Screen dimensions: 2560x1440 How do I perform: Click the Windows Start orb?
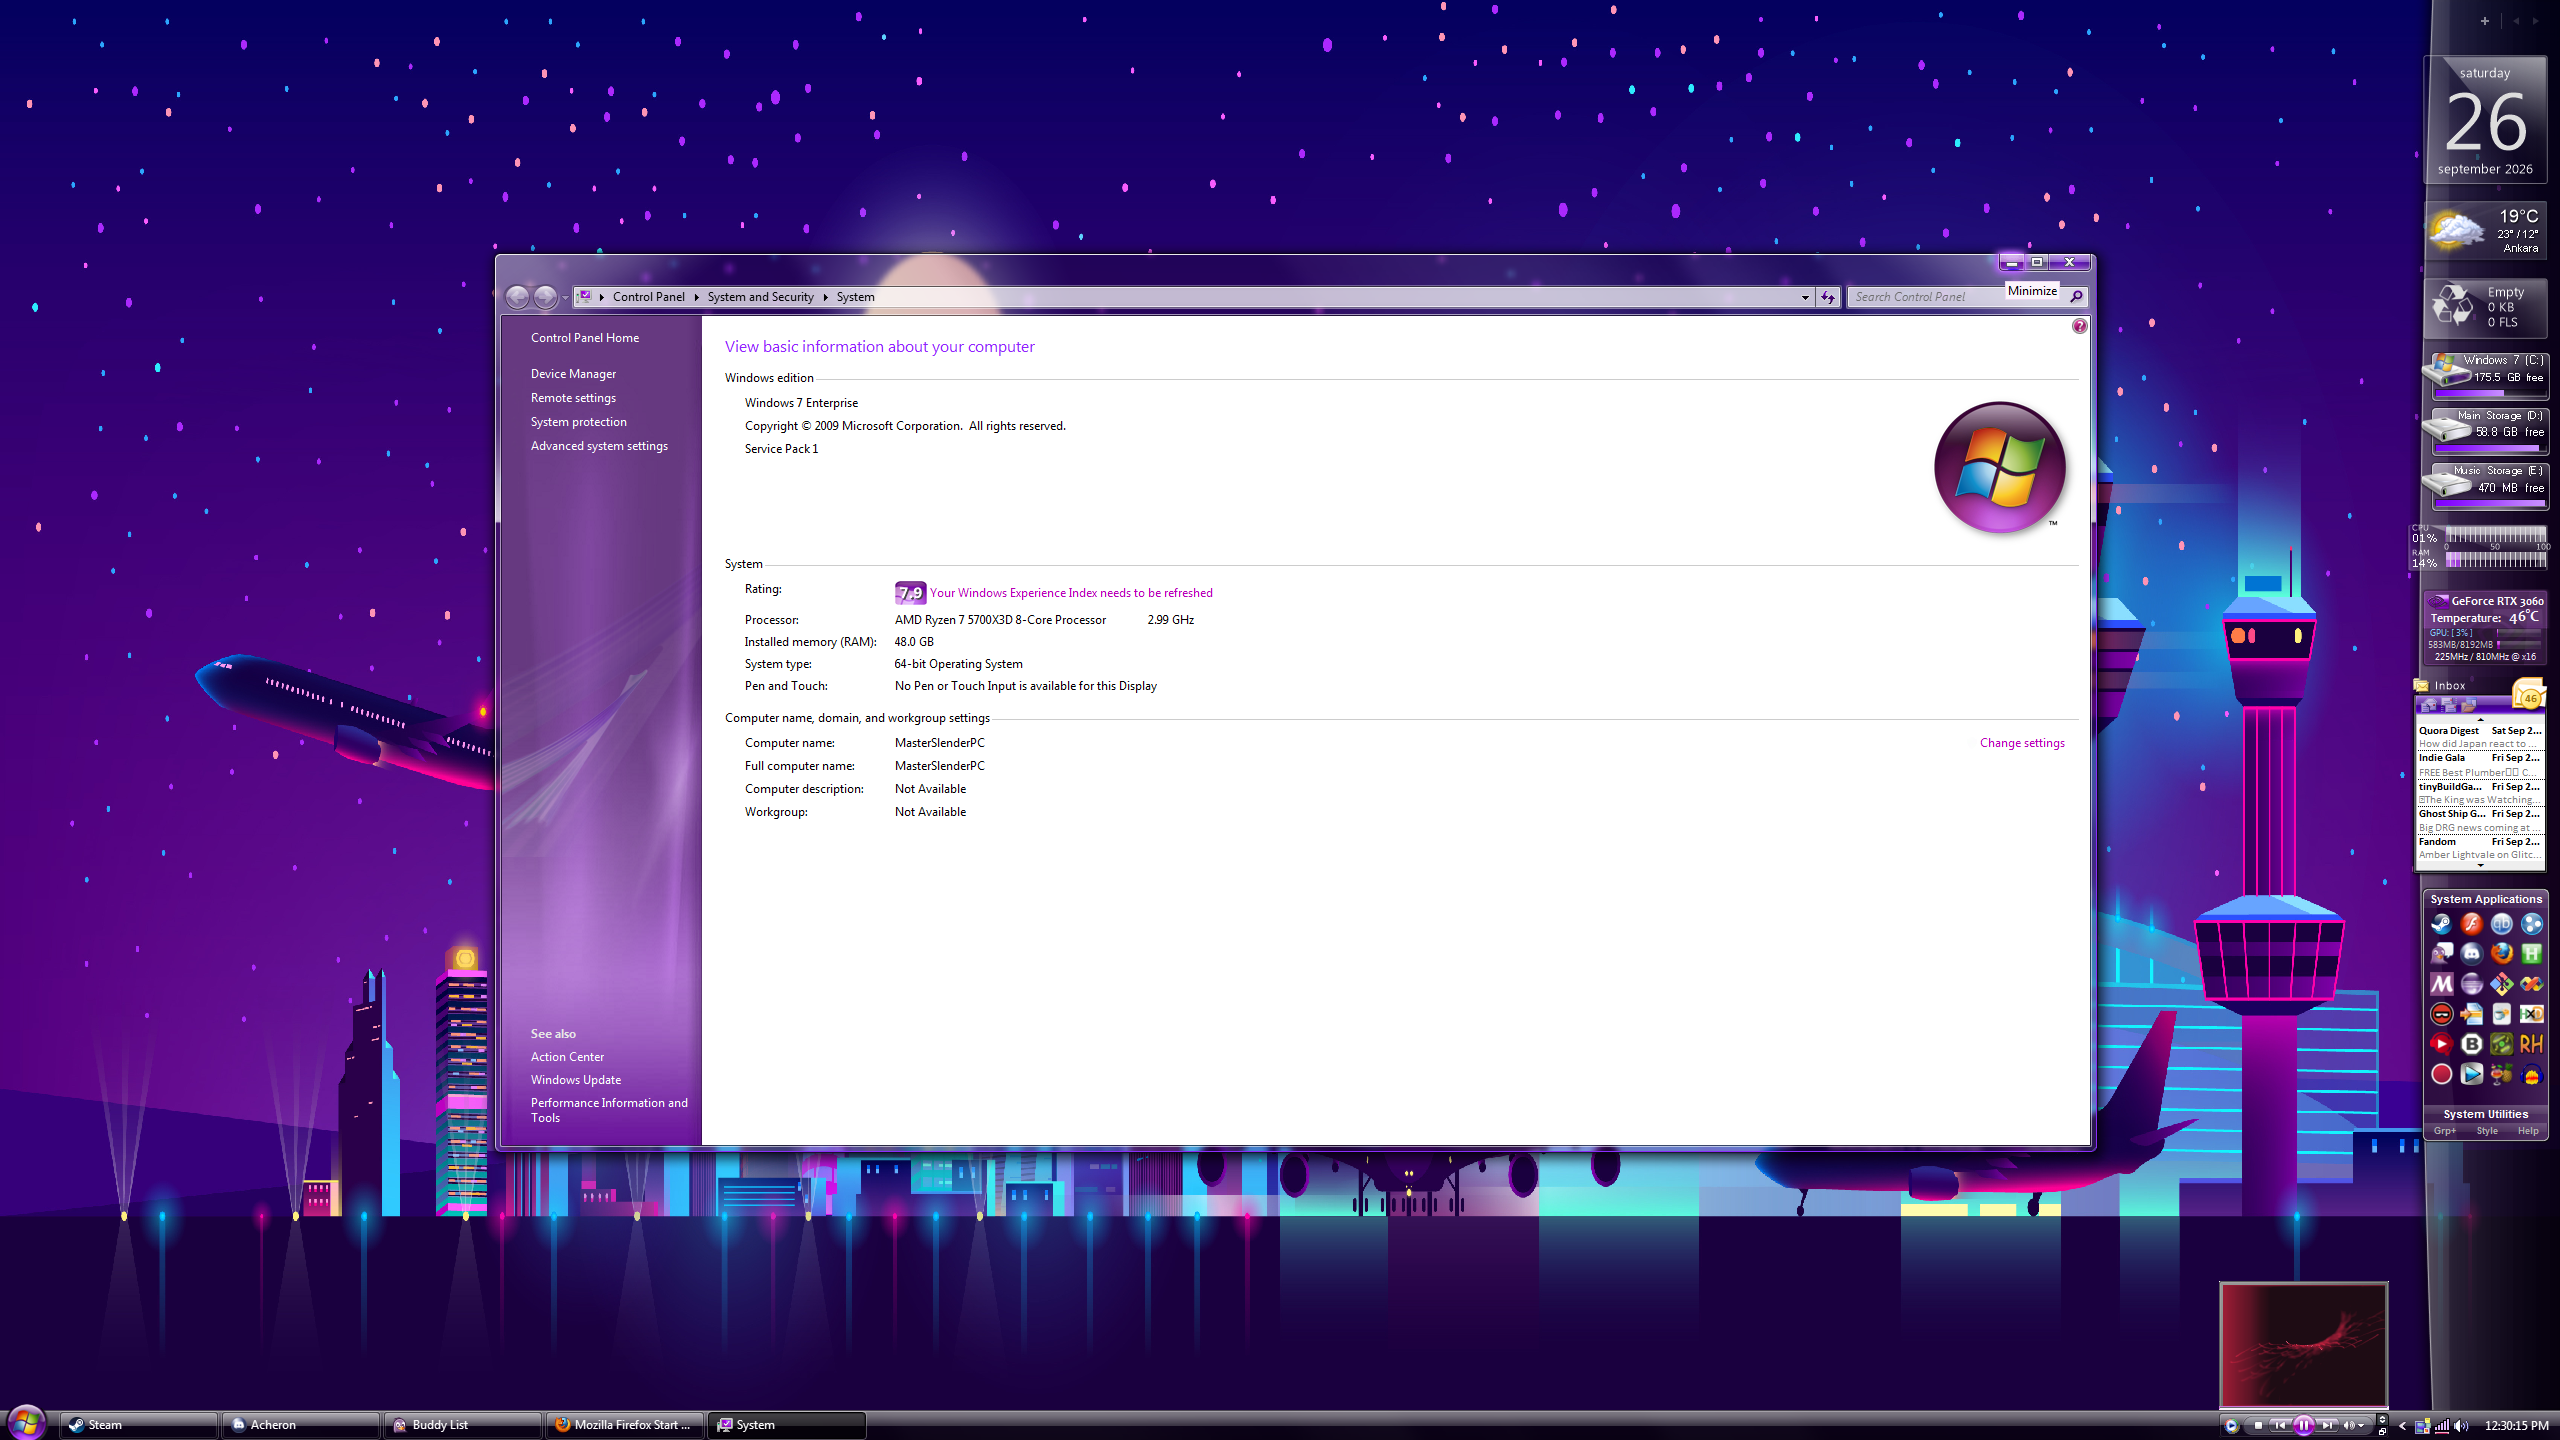26,1422
